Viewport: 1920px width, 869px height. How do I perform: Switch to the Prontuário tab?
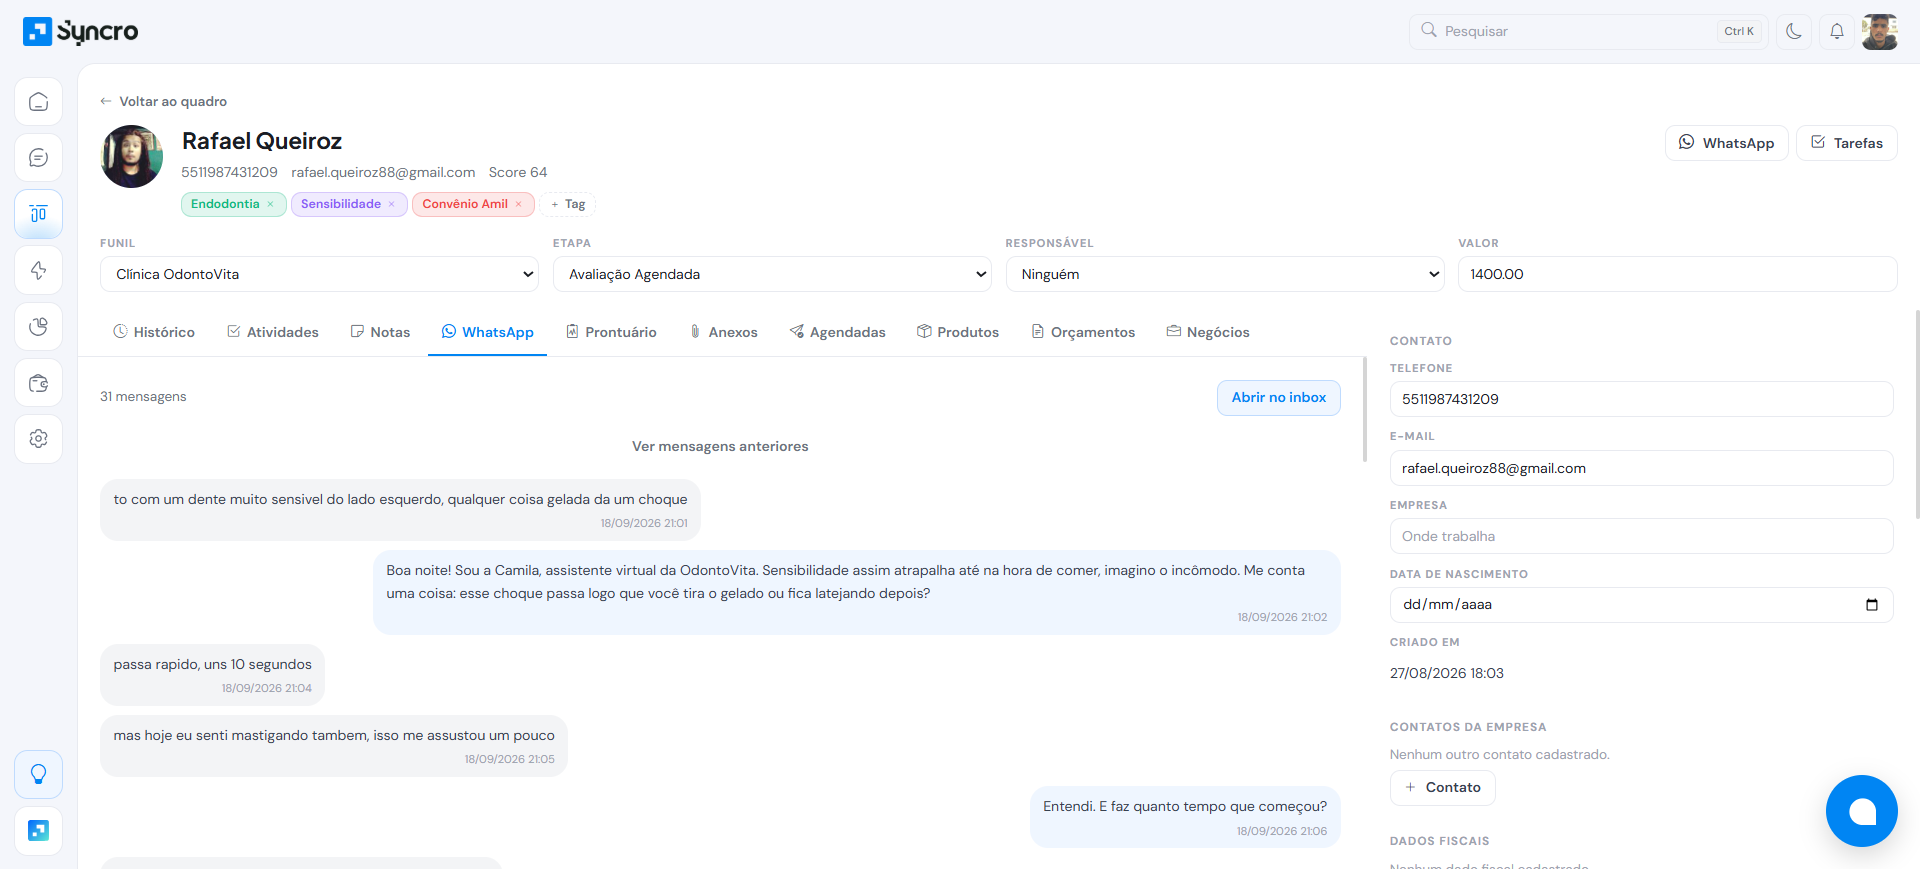point(611,332)
